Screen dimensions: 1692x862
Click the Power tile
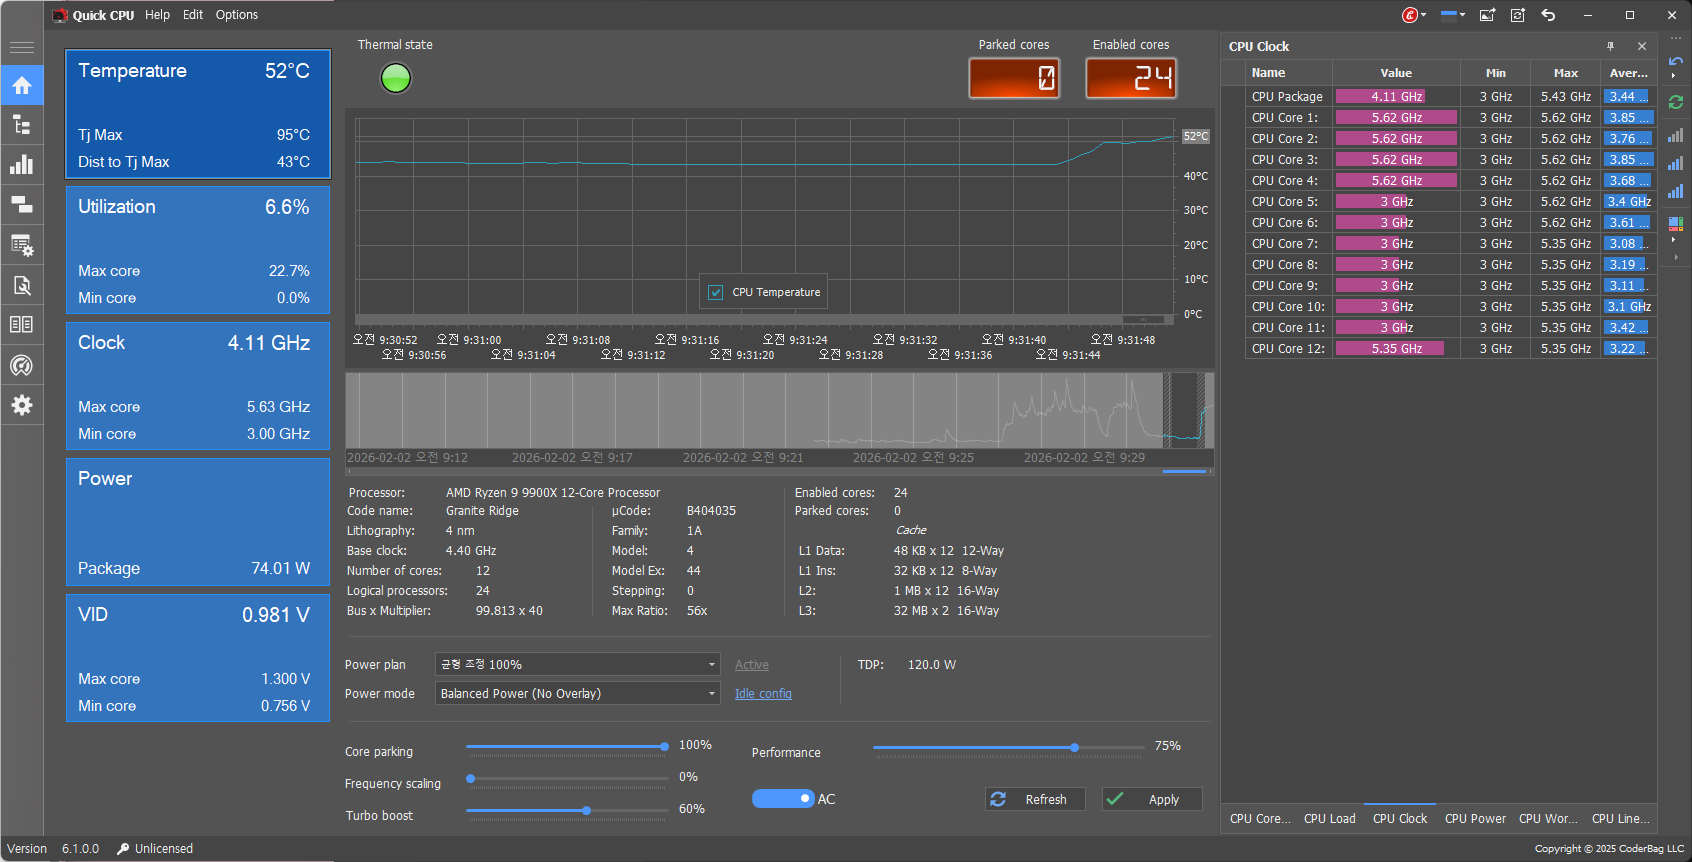click(198, 522)
